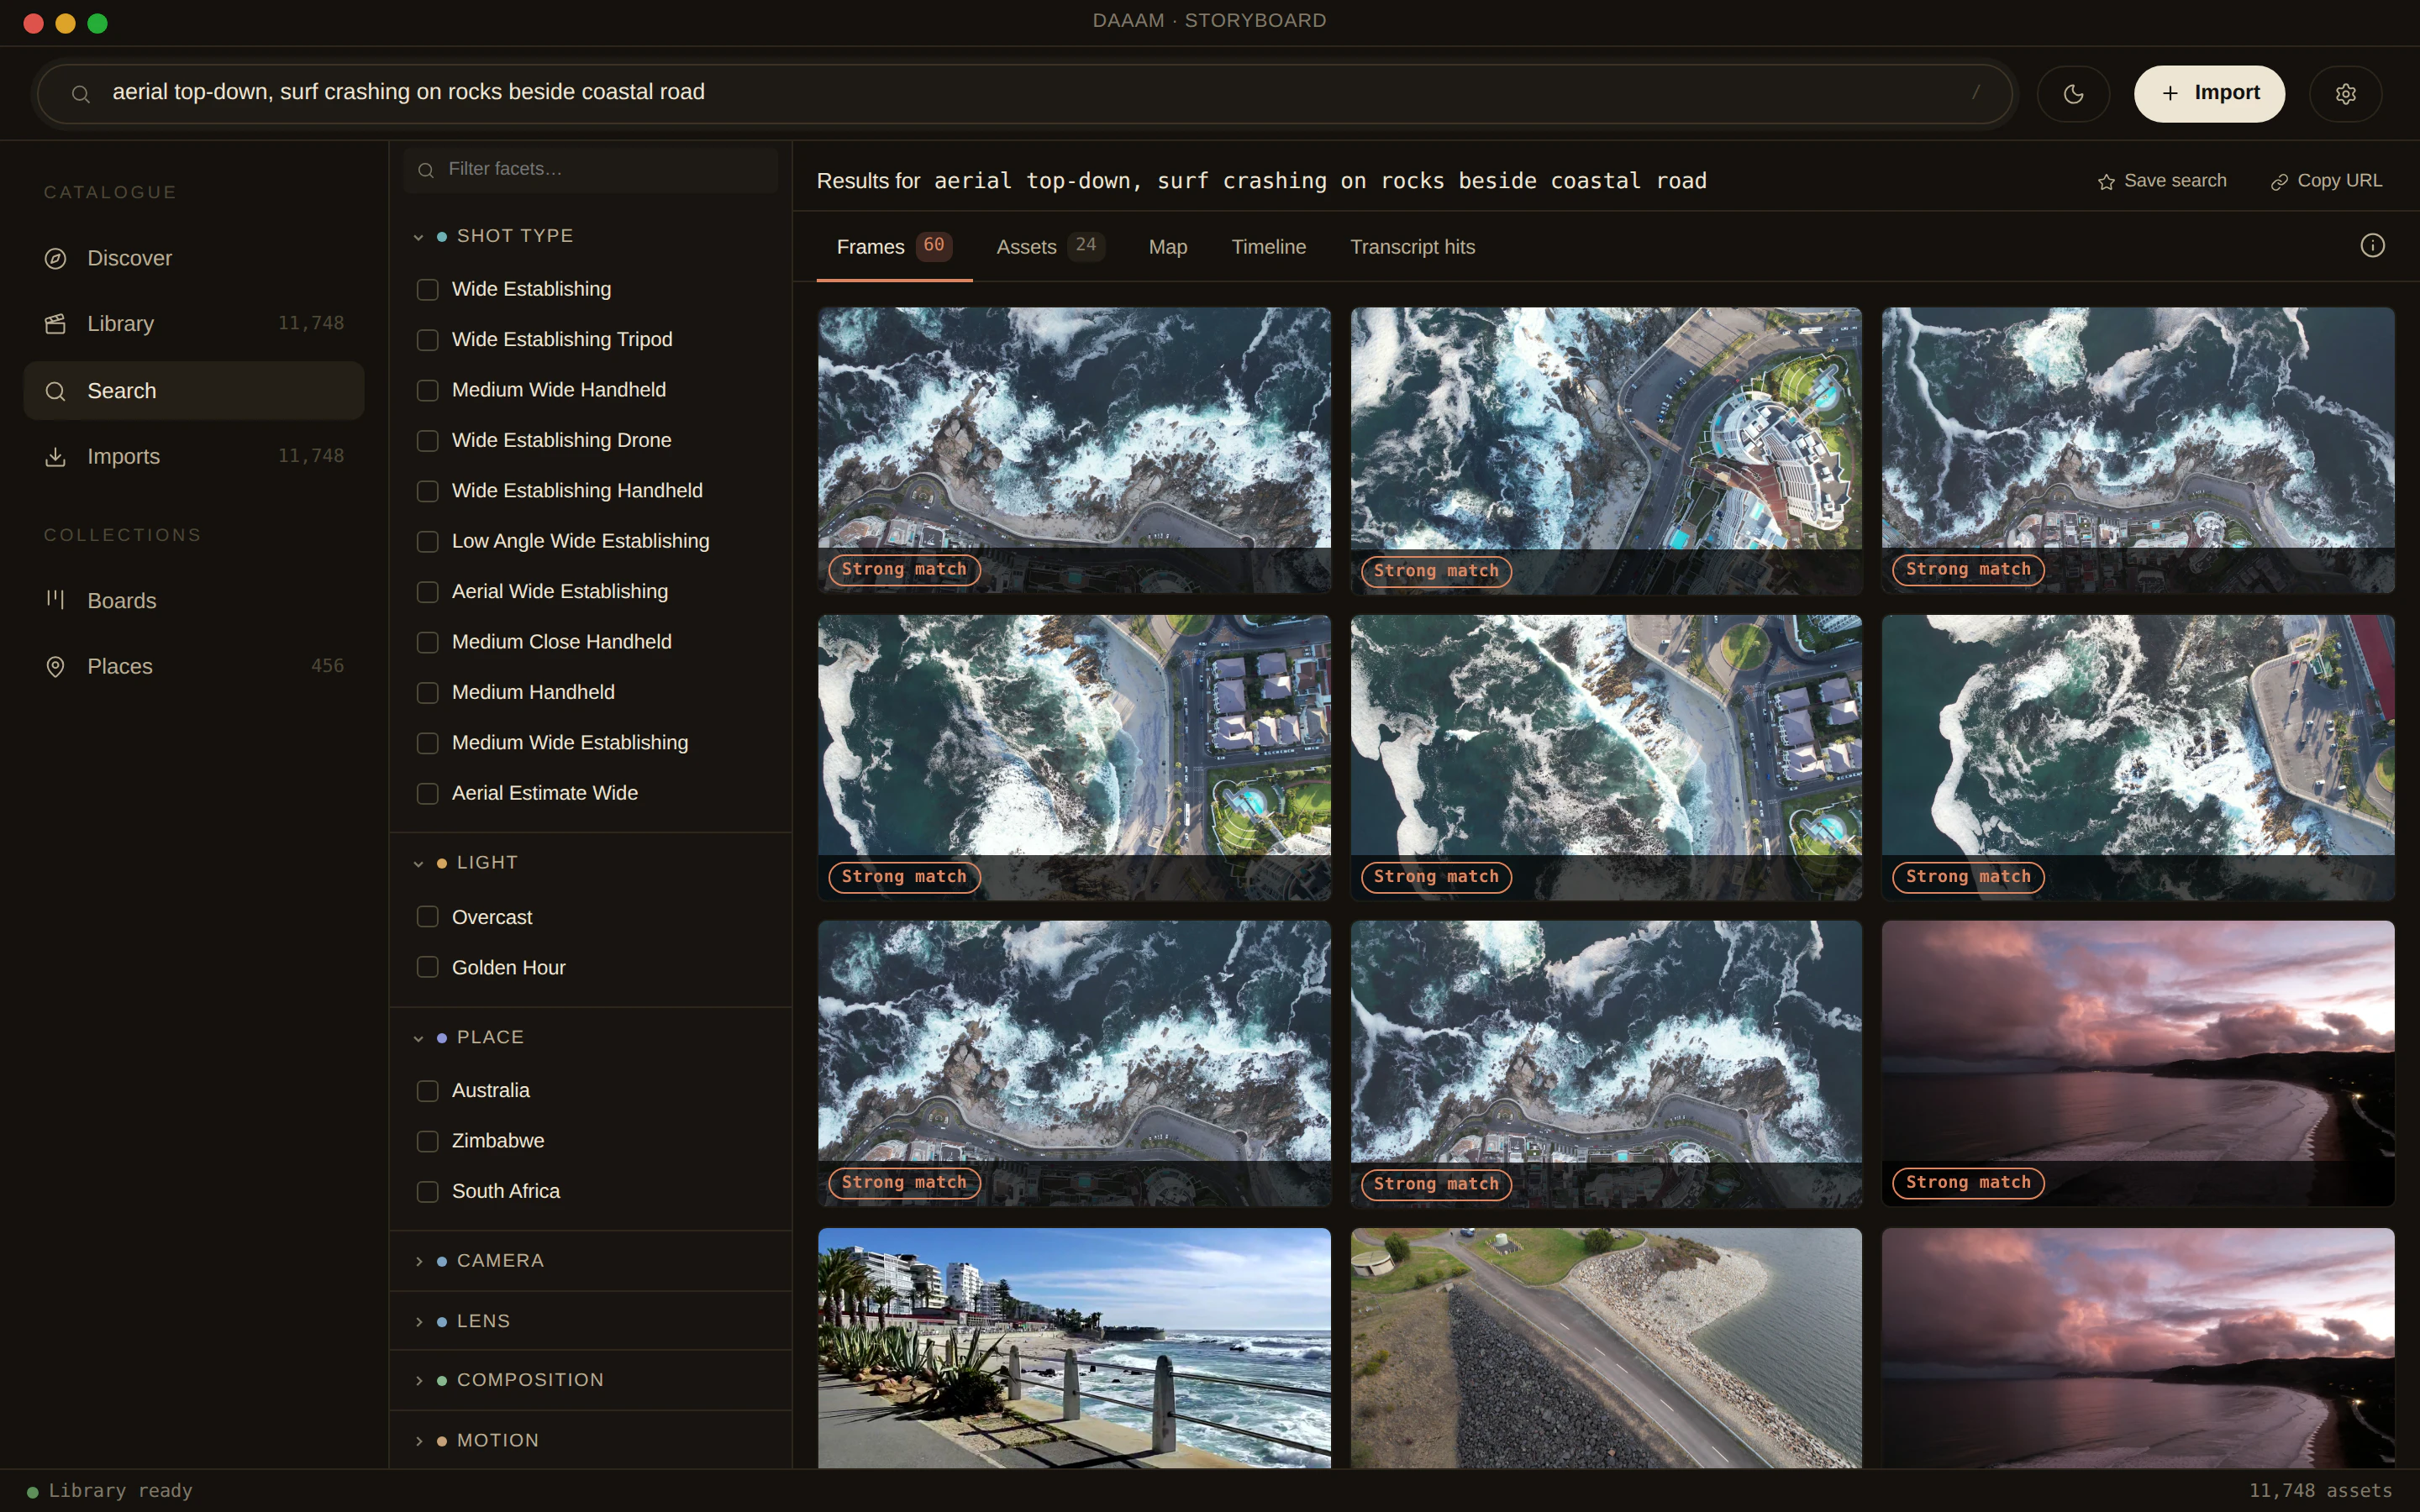Open the palm tree beachfront promenade frame
Image resolution: width=2420 pixels, height=1512 pixels.
(x=1074, y=1348)
